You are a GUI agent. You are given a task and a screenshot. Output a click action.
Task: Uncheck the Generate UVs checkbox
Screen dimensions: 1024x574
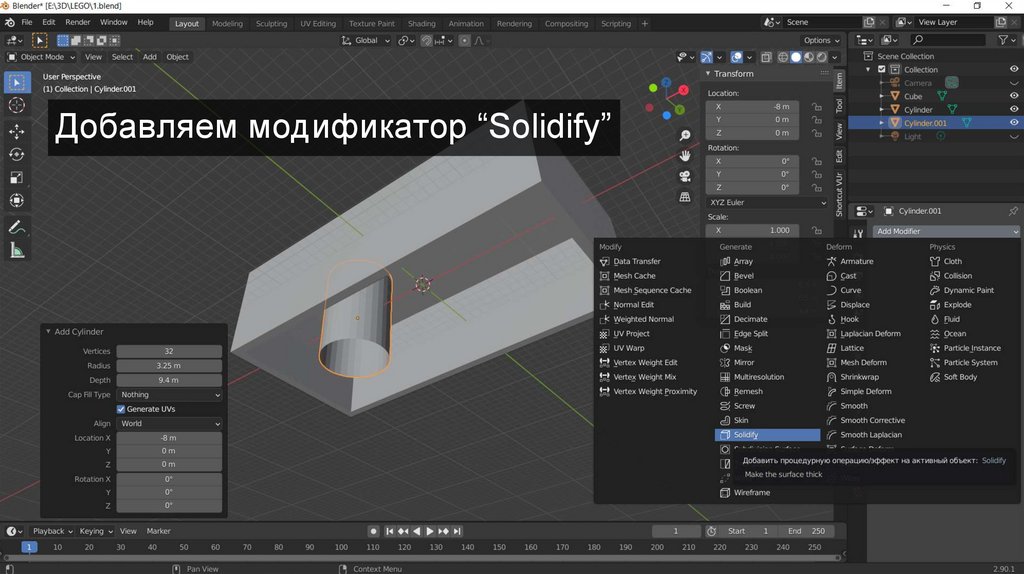(x=121, y=409)
